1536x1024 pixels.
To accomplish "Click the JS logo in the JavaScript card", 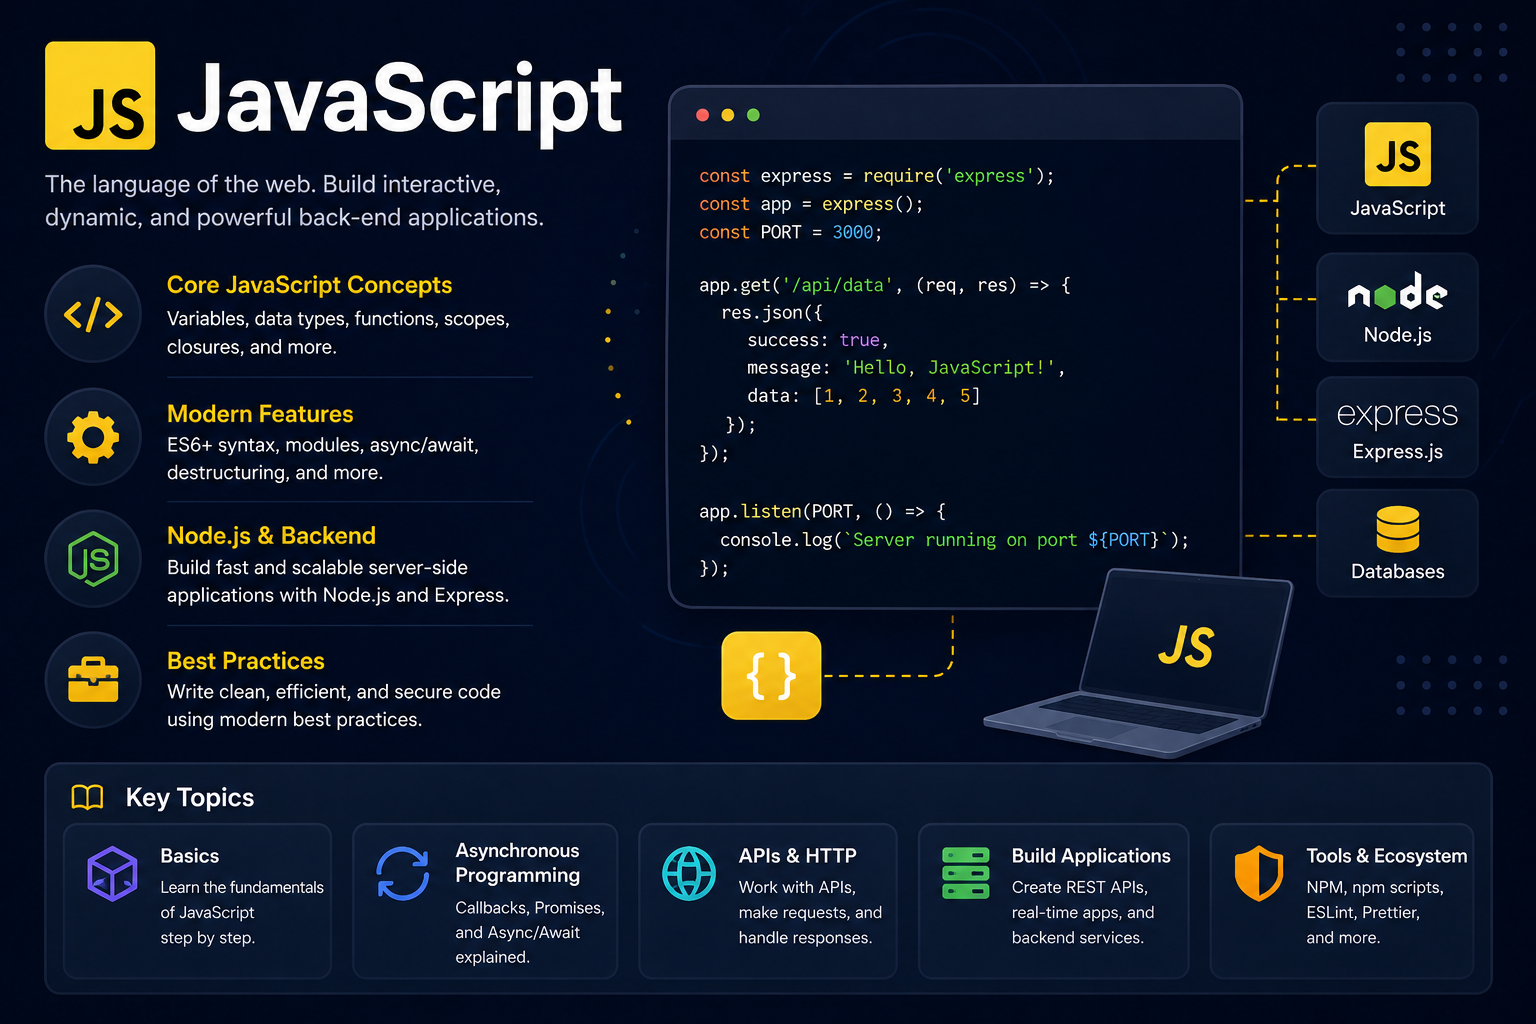I will click(1397, 154).
